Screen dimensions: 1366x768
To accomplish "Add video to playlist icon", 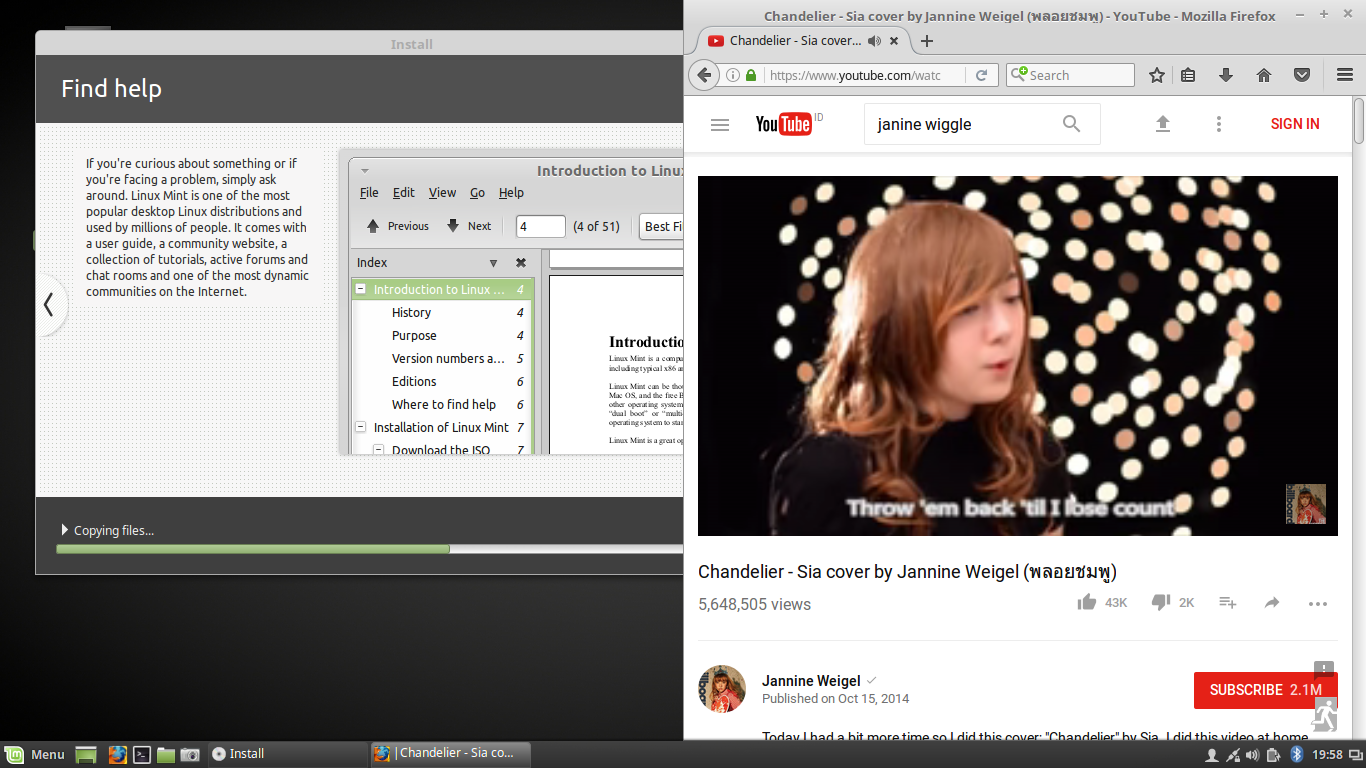I will 1228,602.
